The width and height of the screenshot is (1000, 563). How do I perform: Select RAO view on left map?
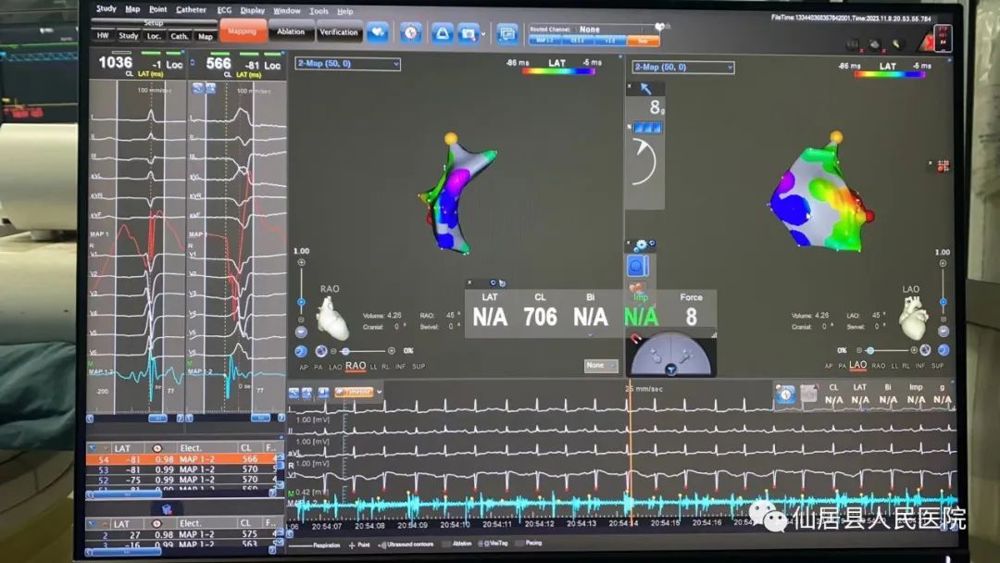(x=355, y=366)
